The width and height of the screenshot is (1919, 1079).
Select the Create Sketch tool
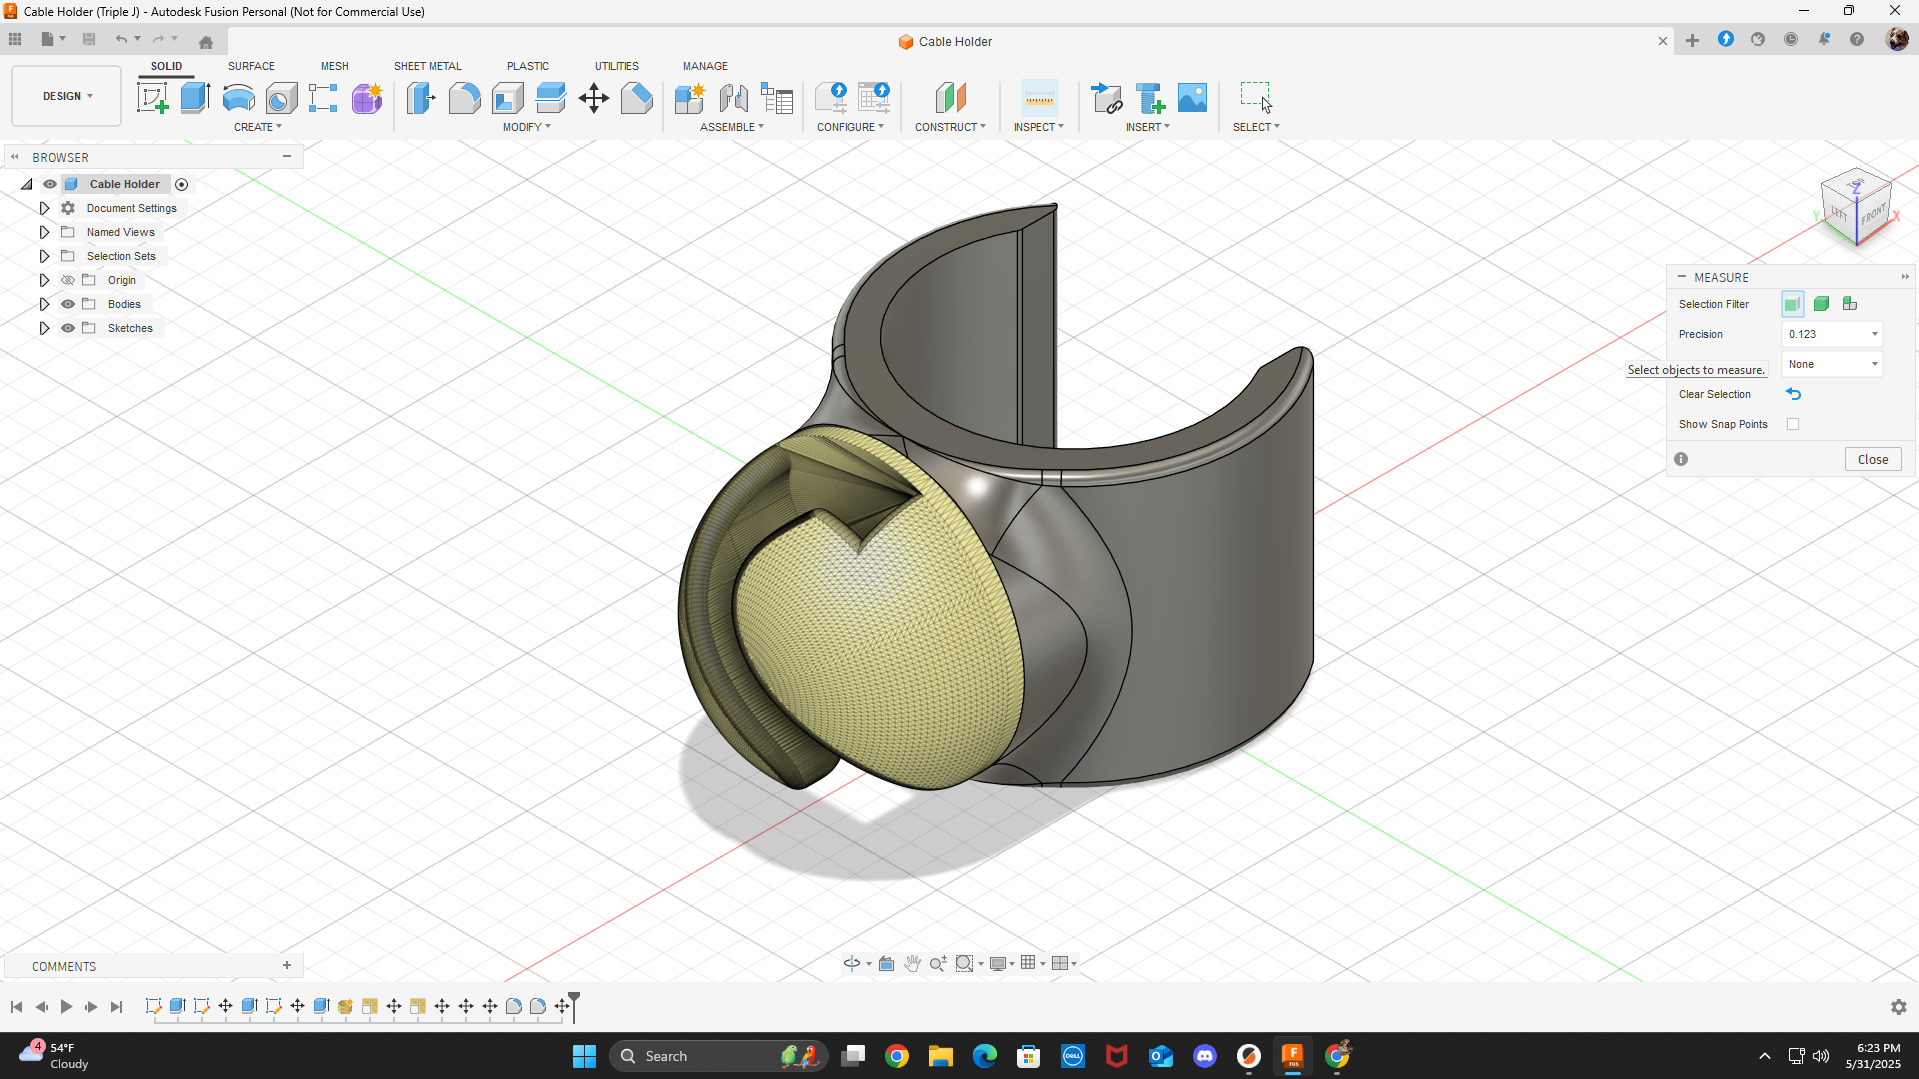click(152, 98)
